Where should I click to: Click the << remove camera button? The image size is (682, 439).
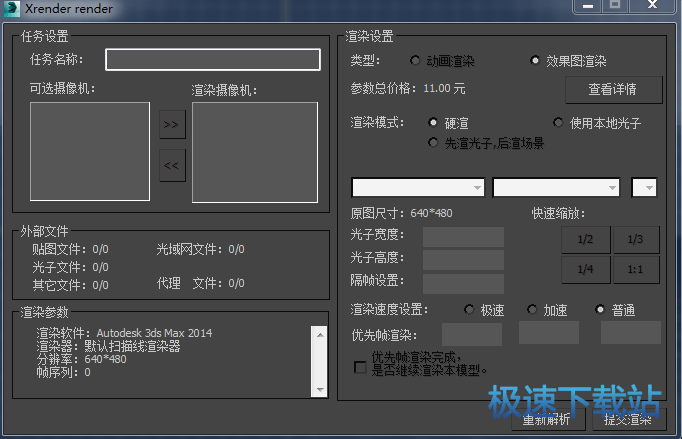[172, 165]
